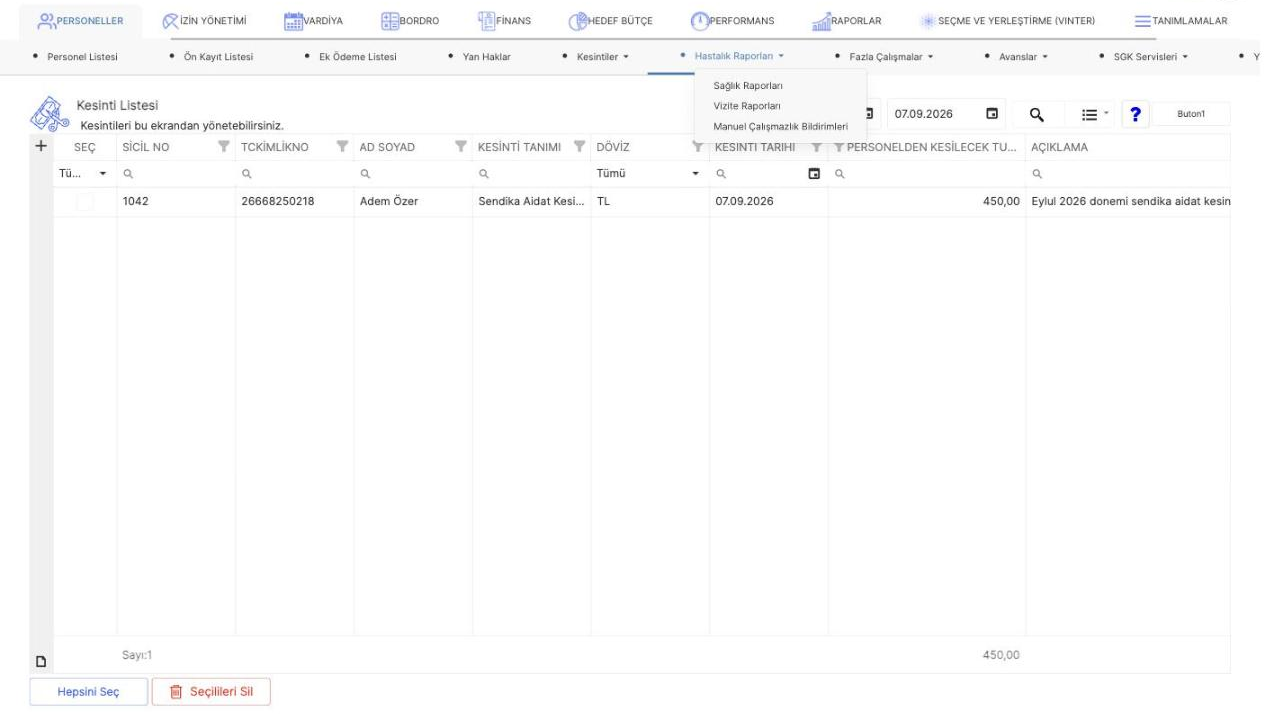Click the filter icon on DÖVİZ column
Viewport: 1272px width, 716px height.
coord(697,148)
